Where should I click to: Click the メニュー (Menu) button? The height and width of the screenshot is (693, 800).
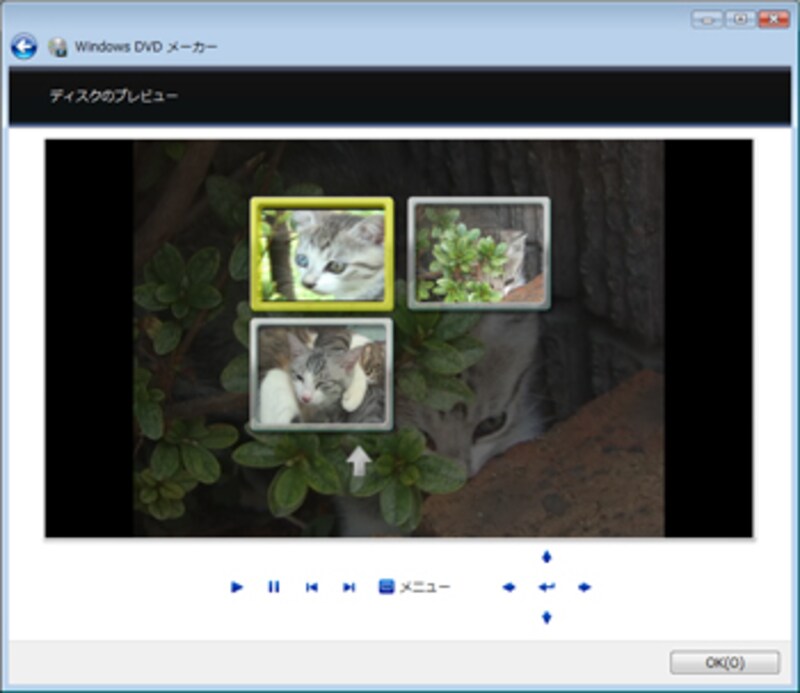pos(414,587)
